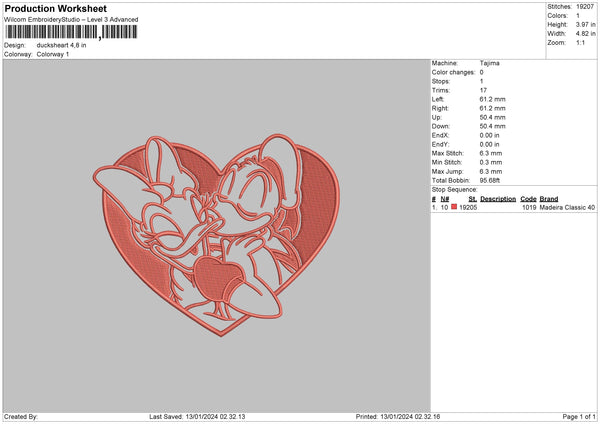Click the Description column header
Viewport: 600px width, 424px height.
tap(498, 198)
